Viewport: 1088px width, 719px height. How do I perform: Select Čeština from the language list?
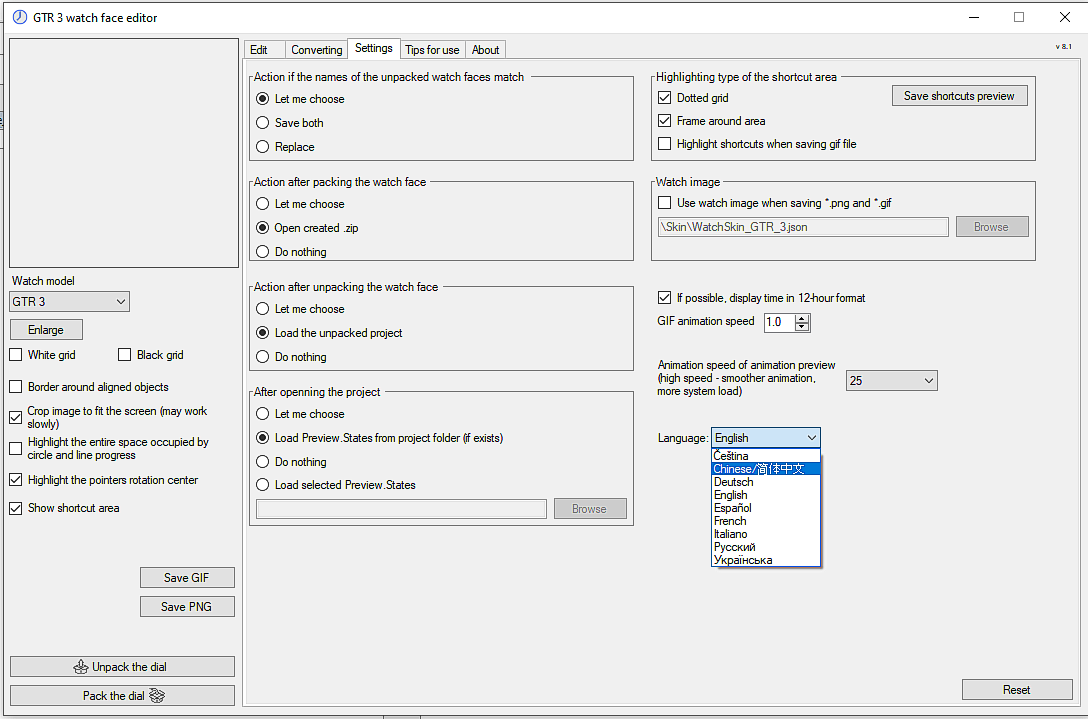click(766, 456)
